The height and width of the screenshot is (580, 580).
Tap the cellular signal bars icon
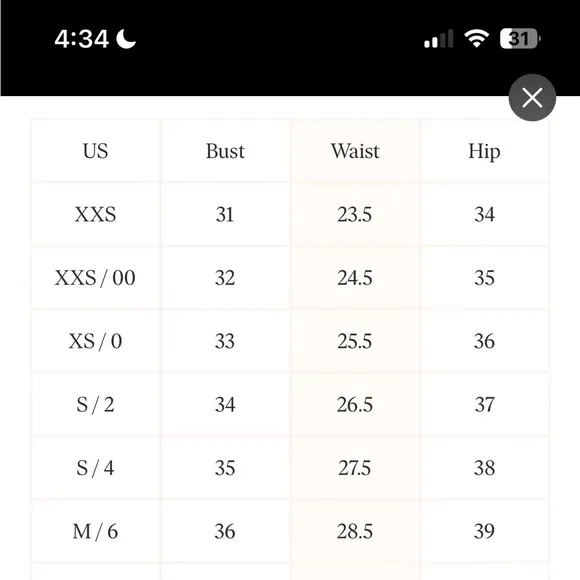438,39
